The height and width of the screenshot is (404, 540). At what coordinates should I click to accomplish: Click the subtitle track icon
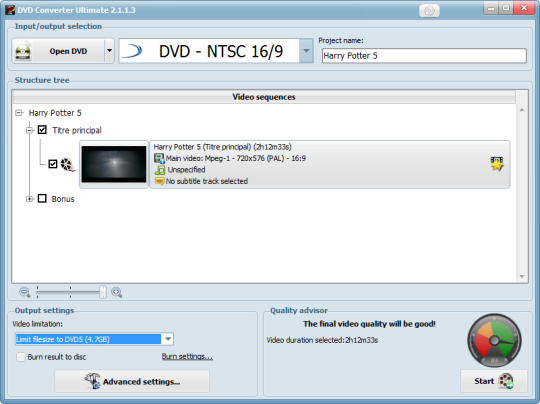point(159,181)
